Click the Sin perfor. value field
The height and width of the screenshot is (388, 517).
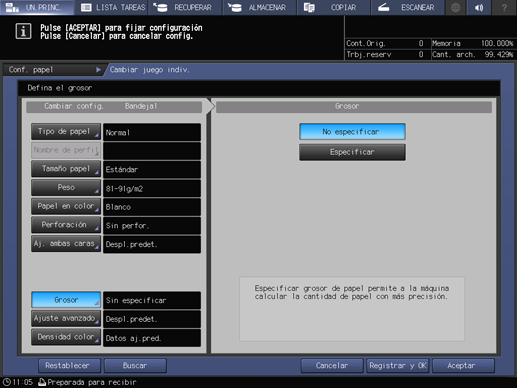(152, 226)
